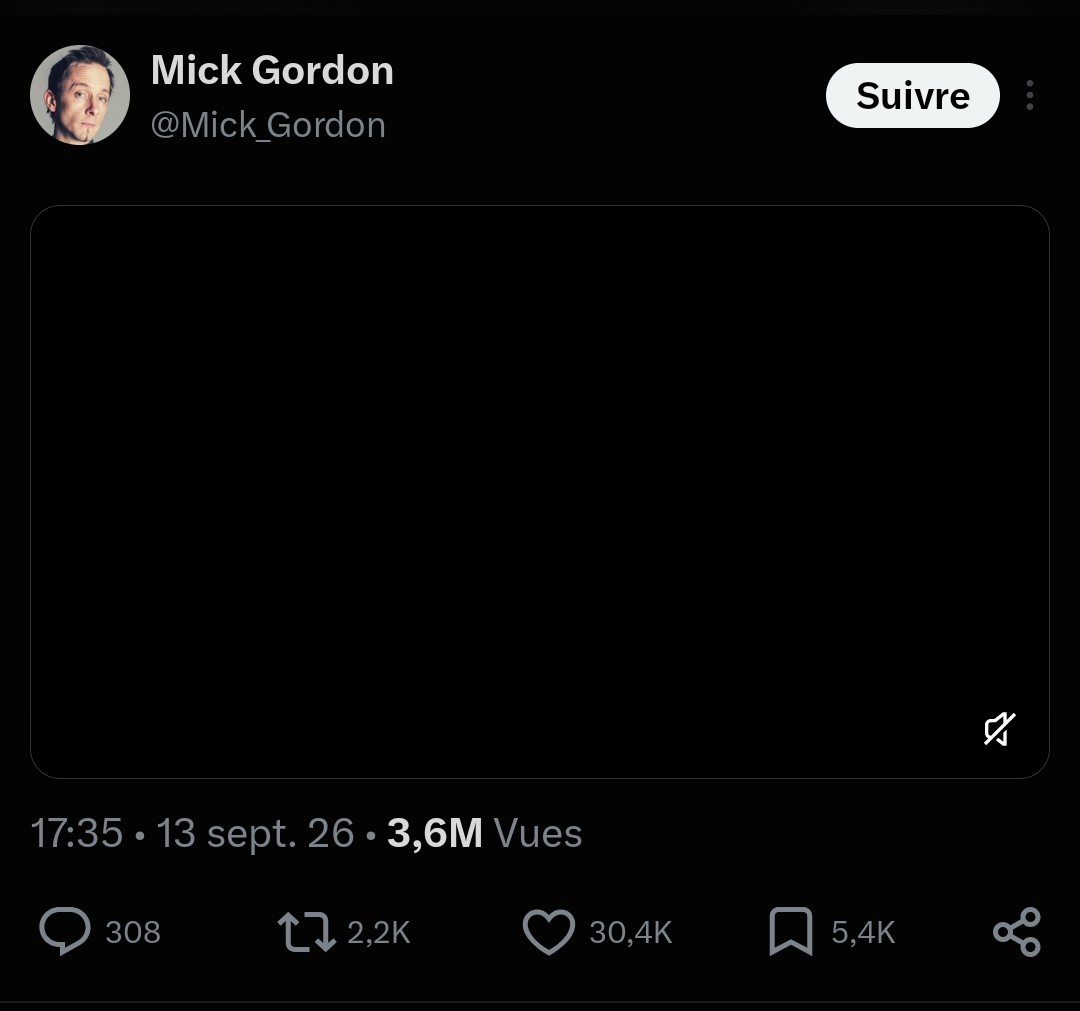Bookmark the post with bookmark icon
1080x1011 pixels.
[791, 932]
